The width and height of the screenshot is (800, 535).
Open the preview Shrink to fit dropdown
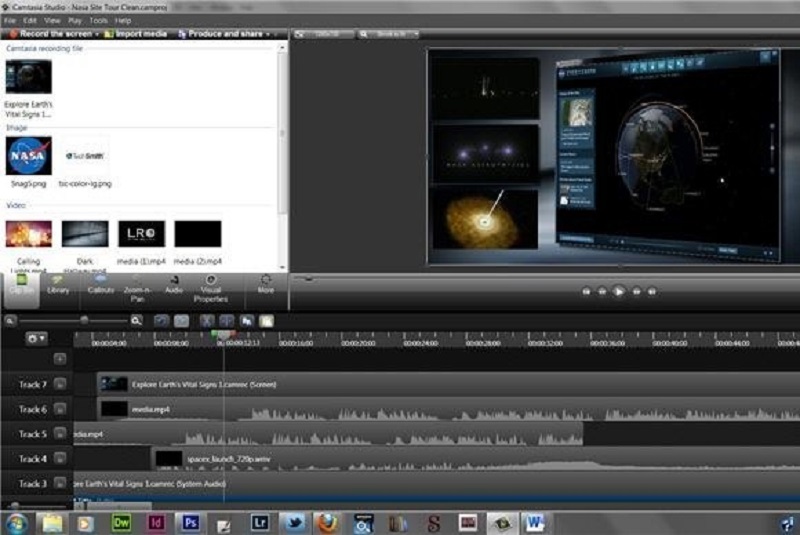pyautogui.click(x=389, y=34)
